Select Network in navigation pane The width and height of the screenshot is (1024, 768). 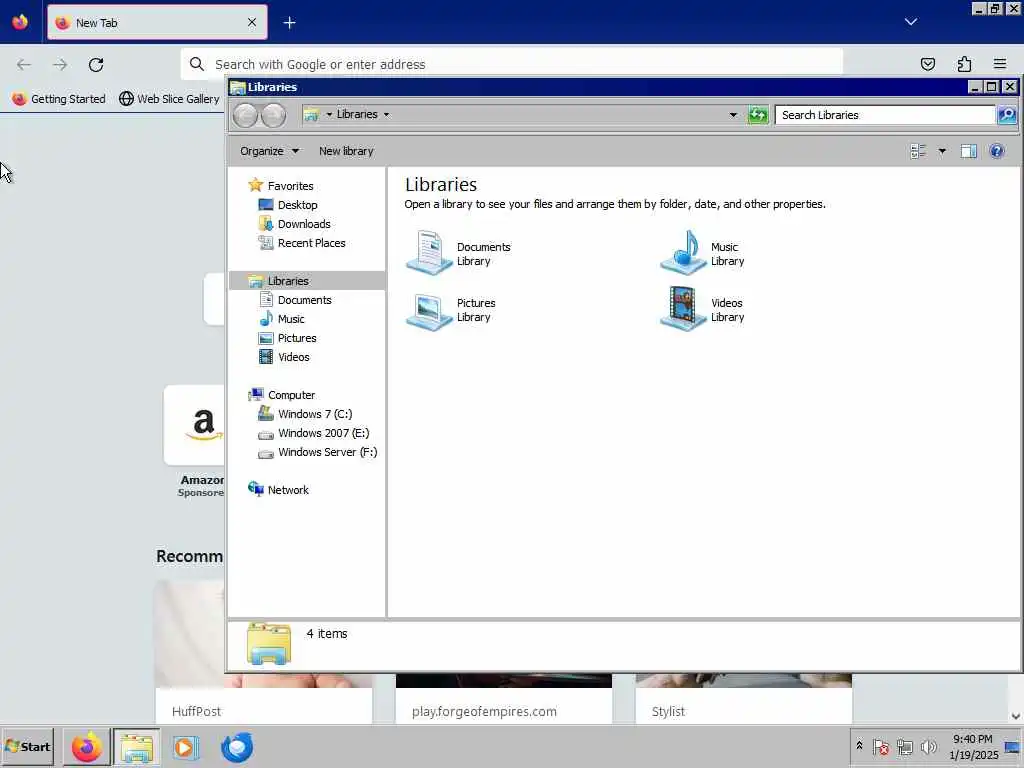[287, 490]
